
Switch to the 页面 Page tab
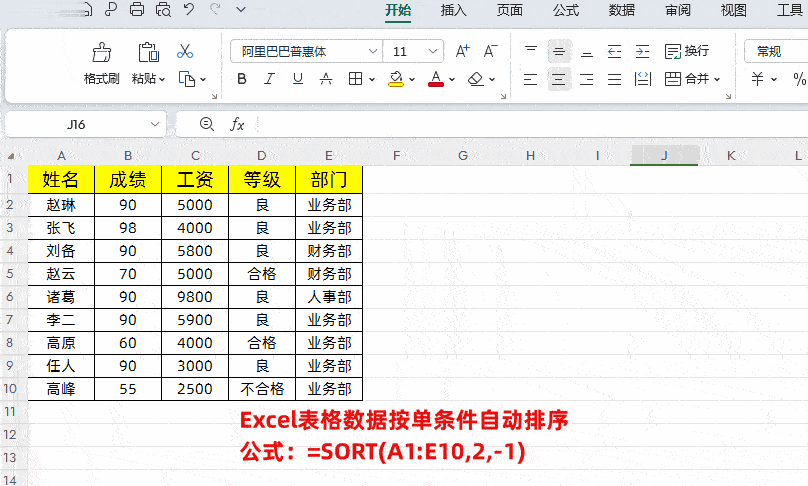510,10
